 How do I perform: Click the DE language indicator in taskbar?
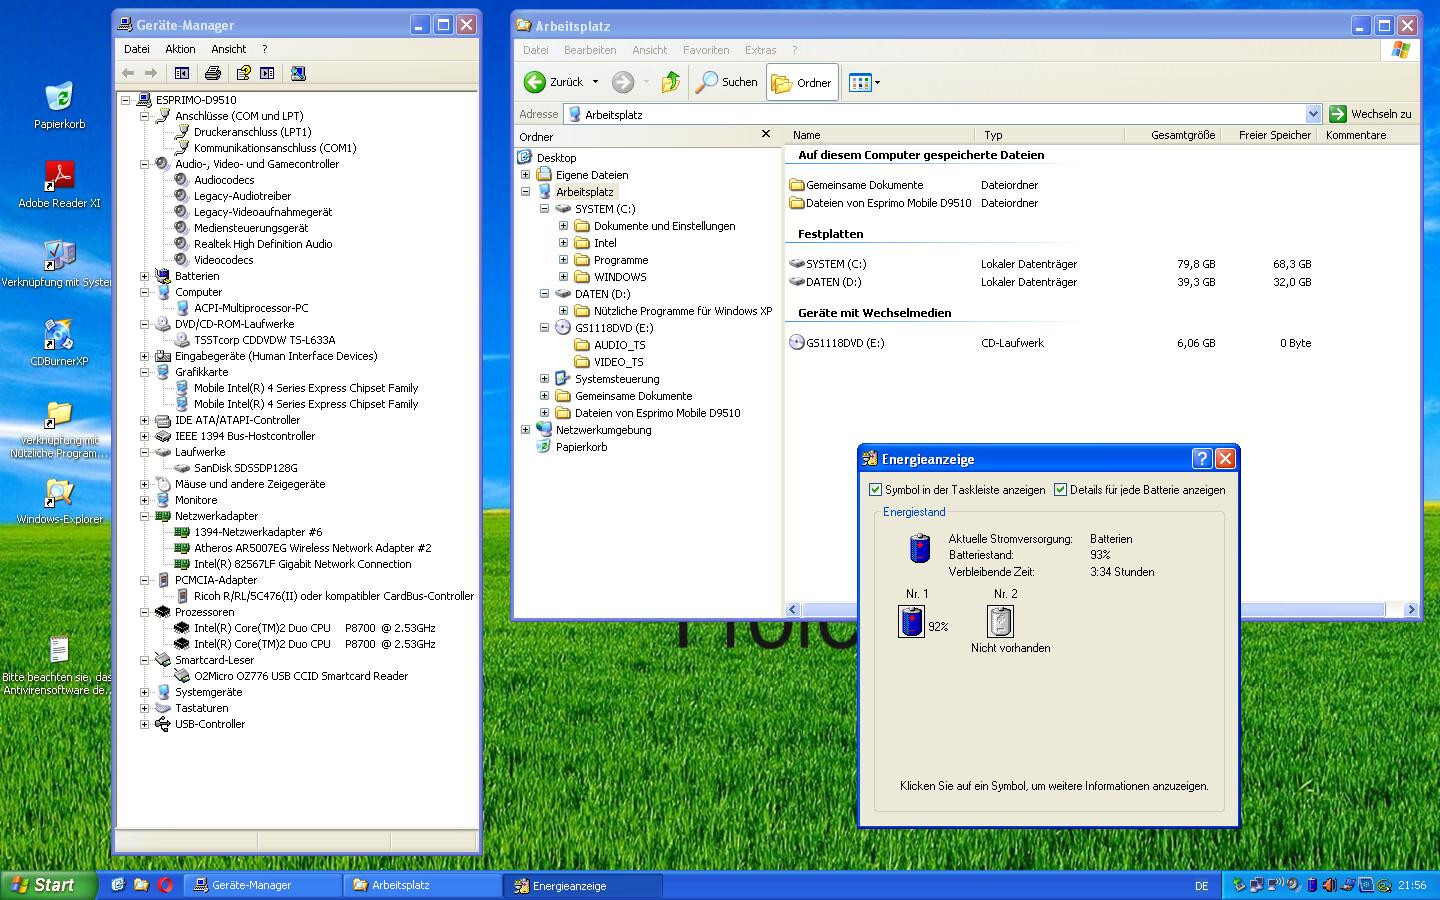coord(1202,886)
